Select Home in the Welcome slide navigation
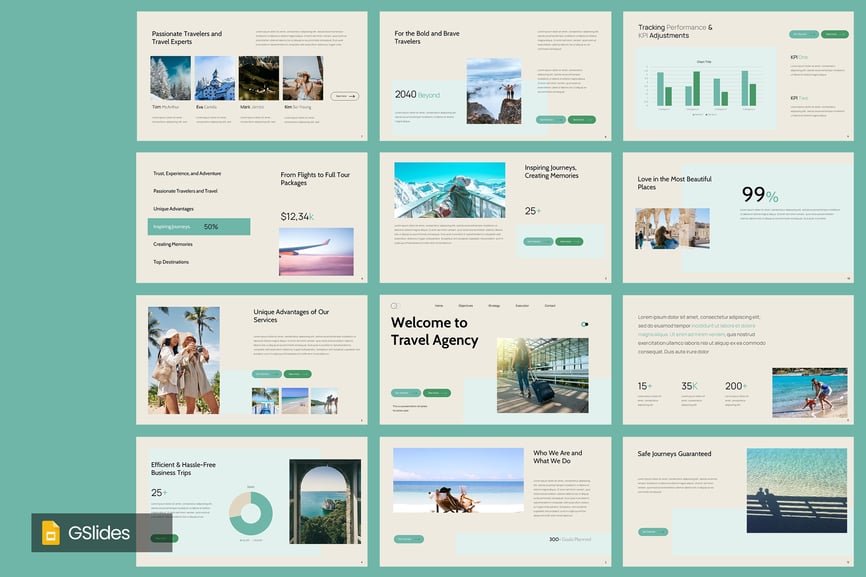Screen dimensions: 866x577 pos(439,306)
